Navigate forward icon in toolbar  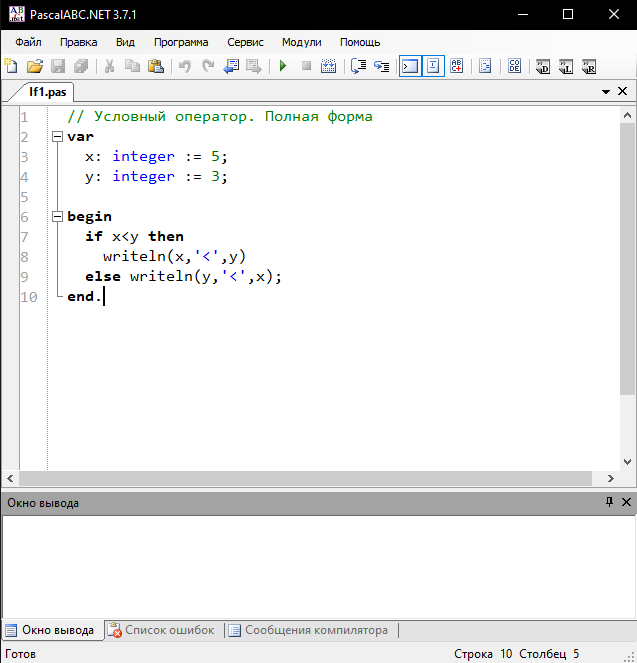pyautogui.click(x=254, y=66)
